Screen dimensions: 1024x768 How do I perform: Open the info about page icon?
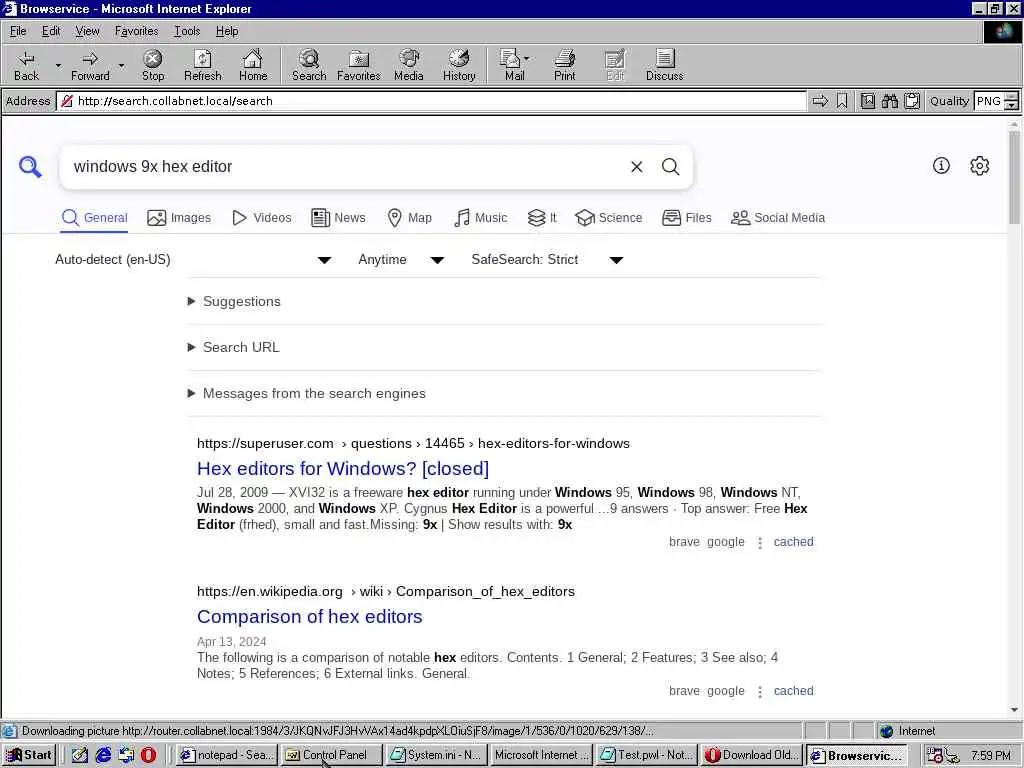pos(941,166)
